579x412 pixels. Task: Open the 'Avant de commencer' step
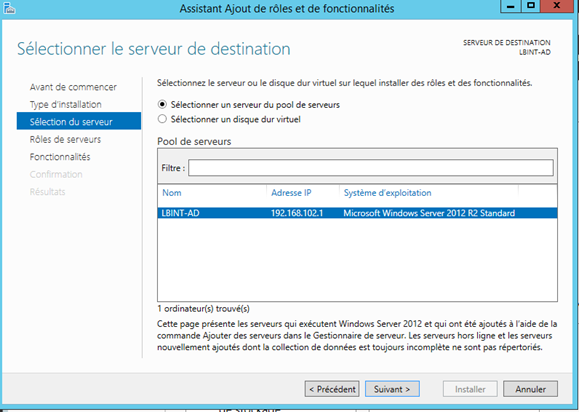click(73, 87)
